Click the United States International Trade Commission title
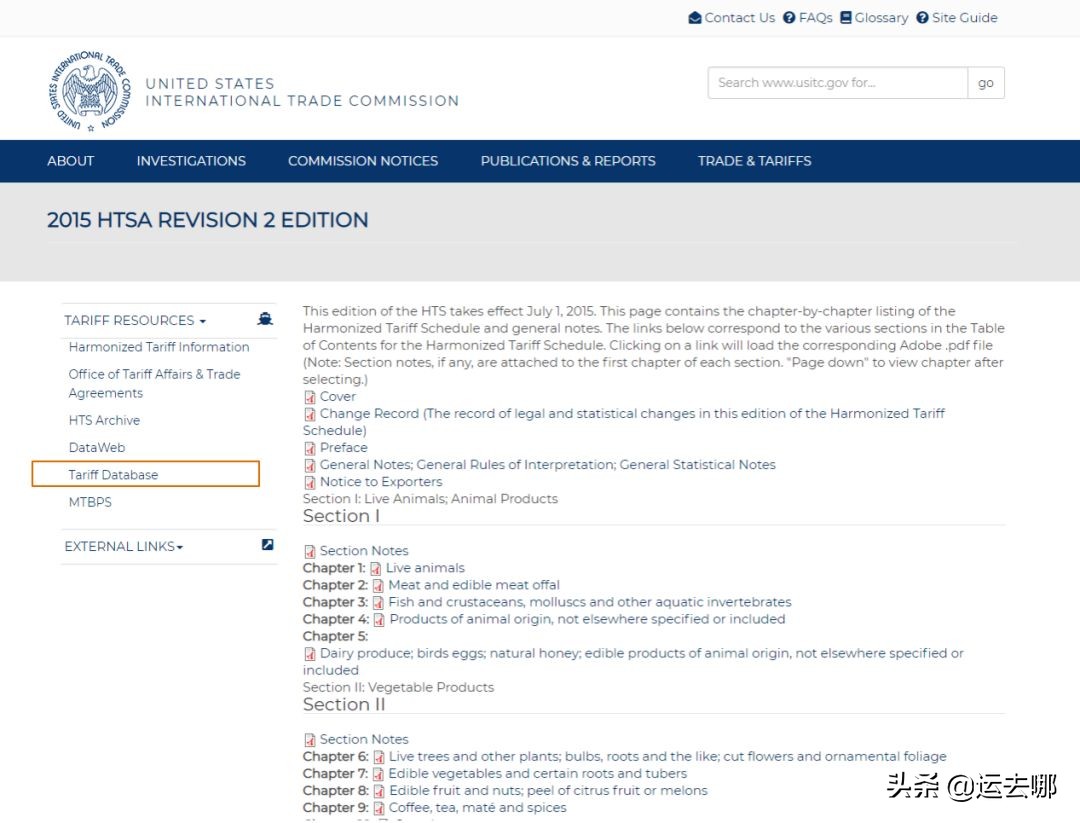This screenshot has width=1080, height=823. pyautogui.click(x=302, y=92)
